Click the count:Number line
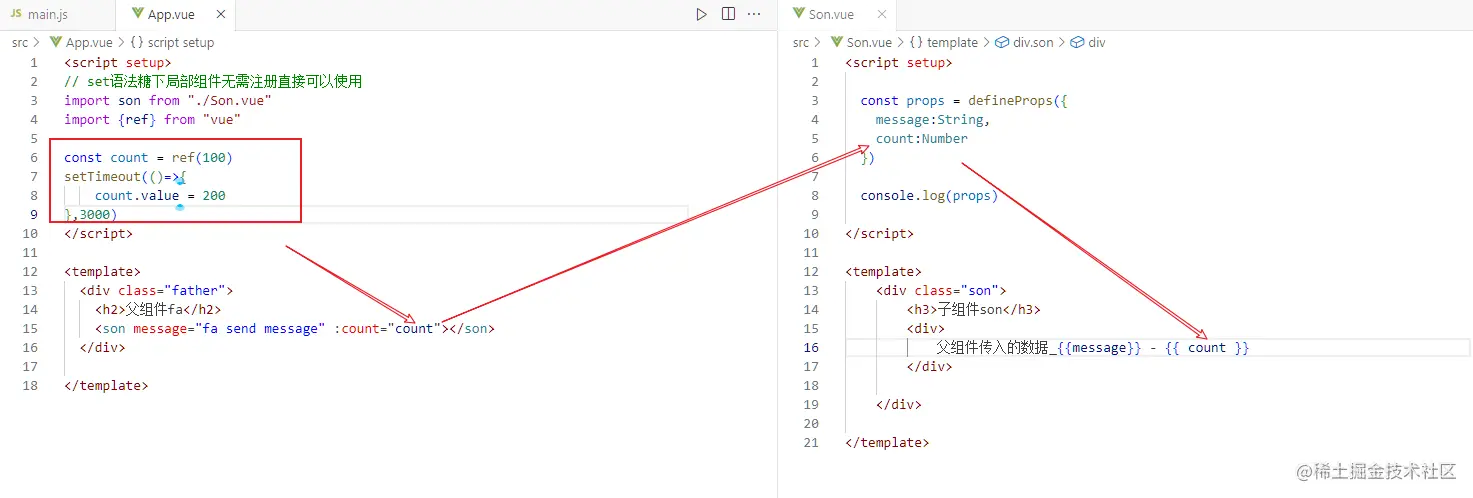 tap(921, 138)
